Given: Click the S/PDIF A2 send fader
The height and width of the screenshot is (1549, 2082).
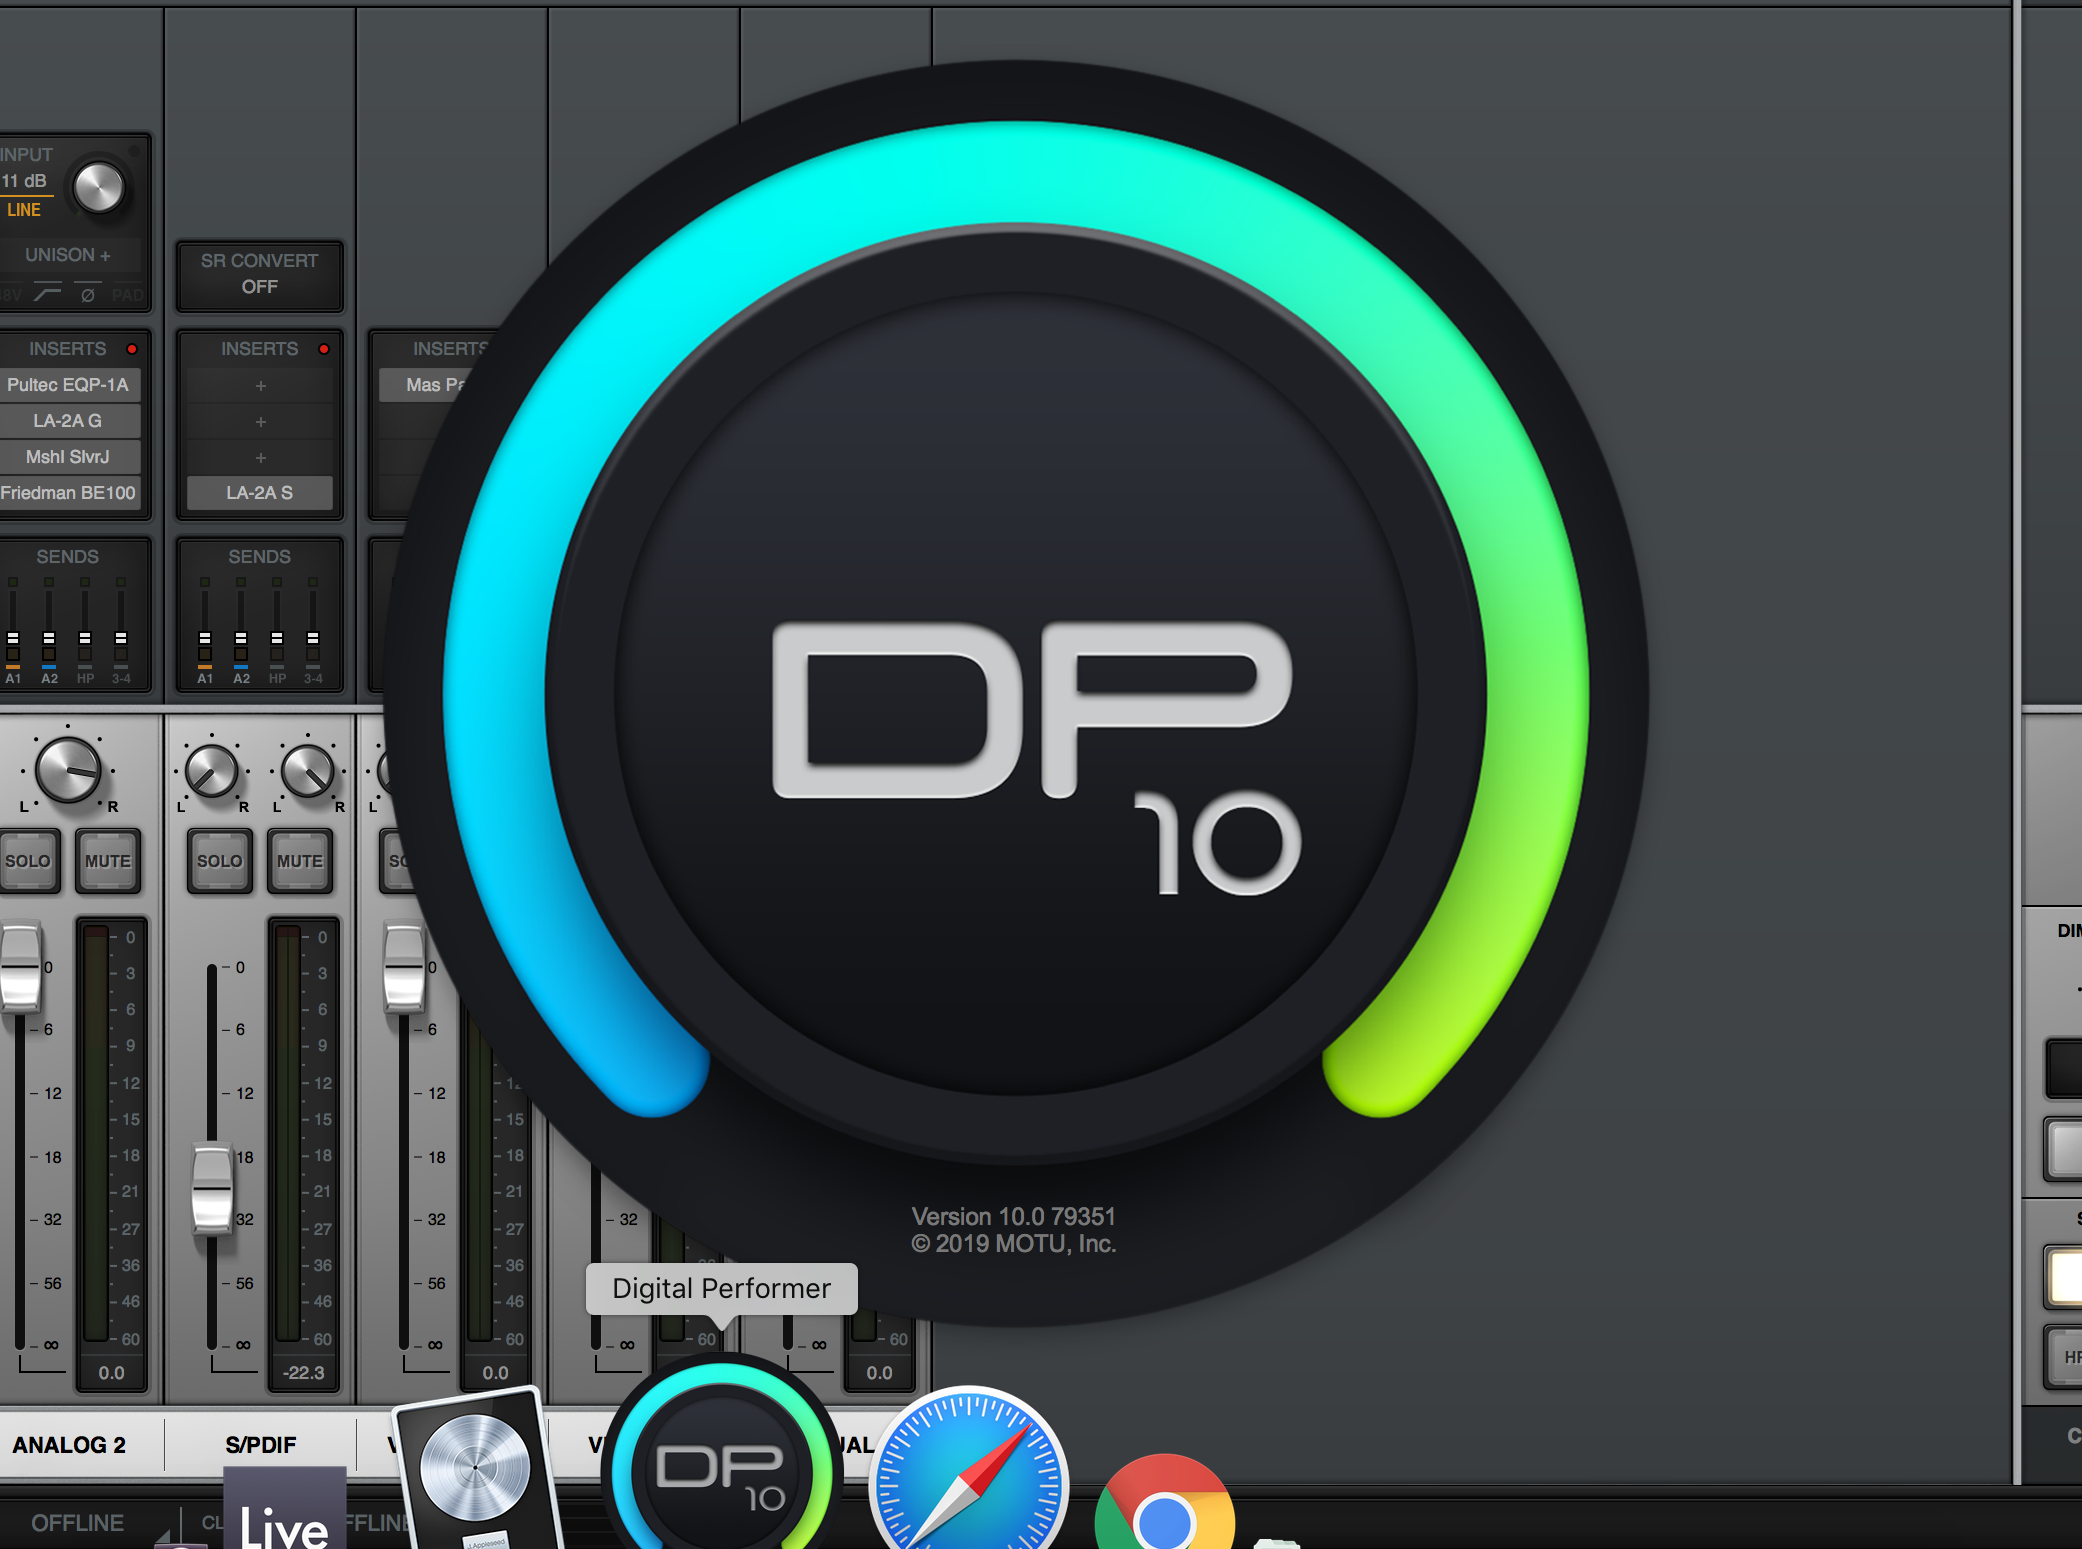Looking at the screenshot, I should (241, 638).
